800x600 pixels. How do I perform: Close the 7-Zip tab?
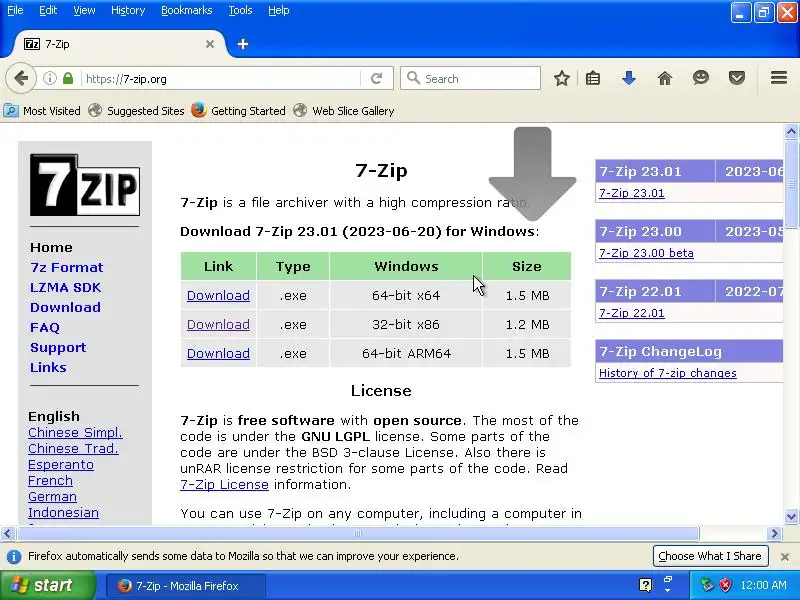pyautogui.click(x=210, y=44)
